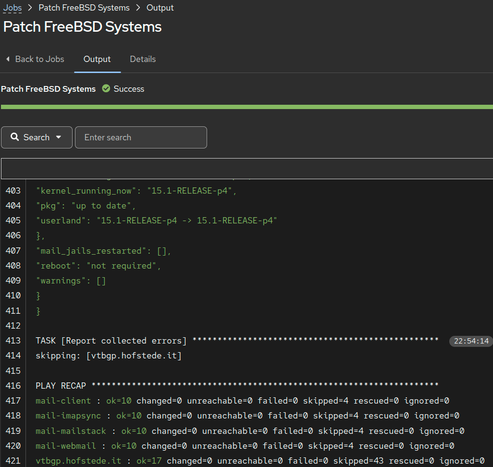
Task: Switch to the Details tab
Action: click(x=143, y=59)
